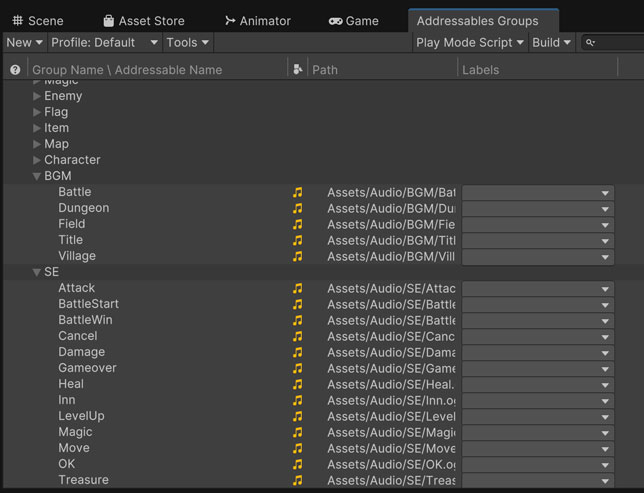
Task: Click audio icon for Dungeon BGM
Action: tap(298, 208)
